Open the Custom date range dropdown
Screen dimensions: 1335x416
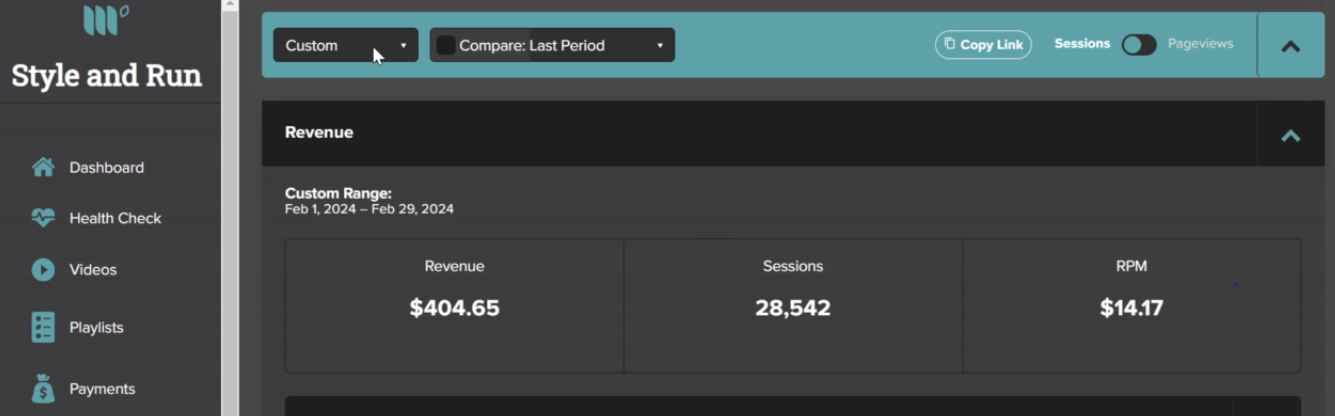[346, 45]
